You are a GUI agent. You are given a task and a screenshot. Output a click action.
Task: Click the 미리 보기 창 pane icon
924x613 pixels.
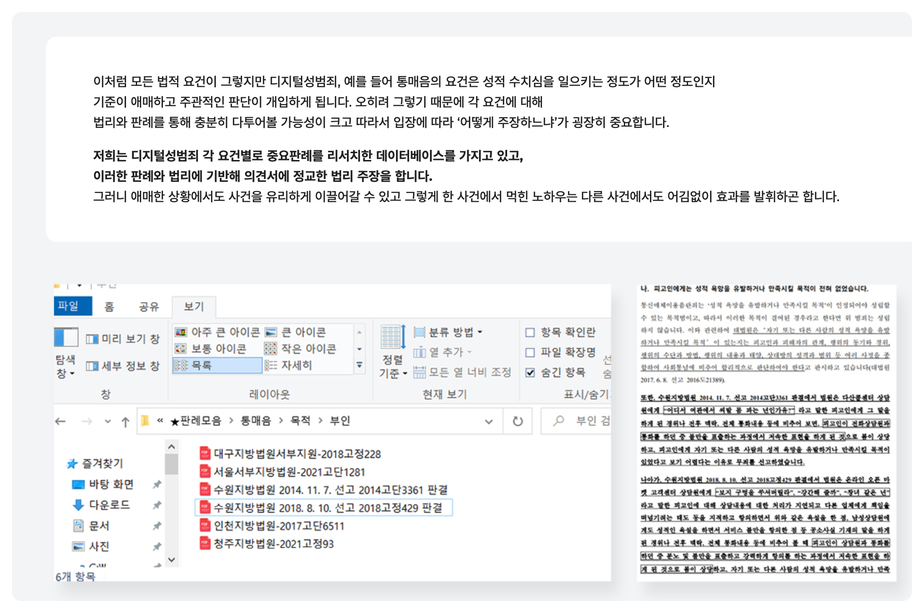122,339
